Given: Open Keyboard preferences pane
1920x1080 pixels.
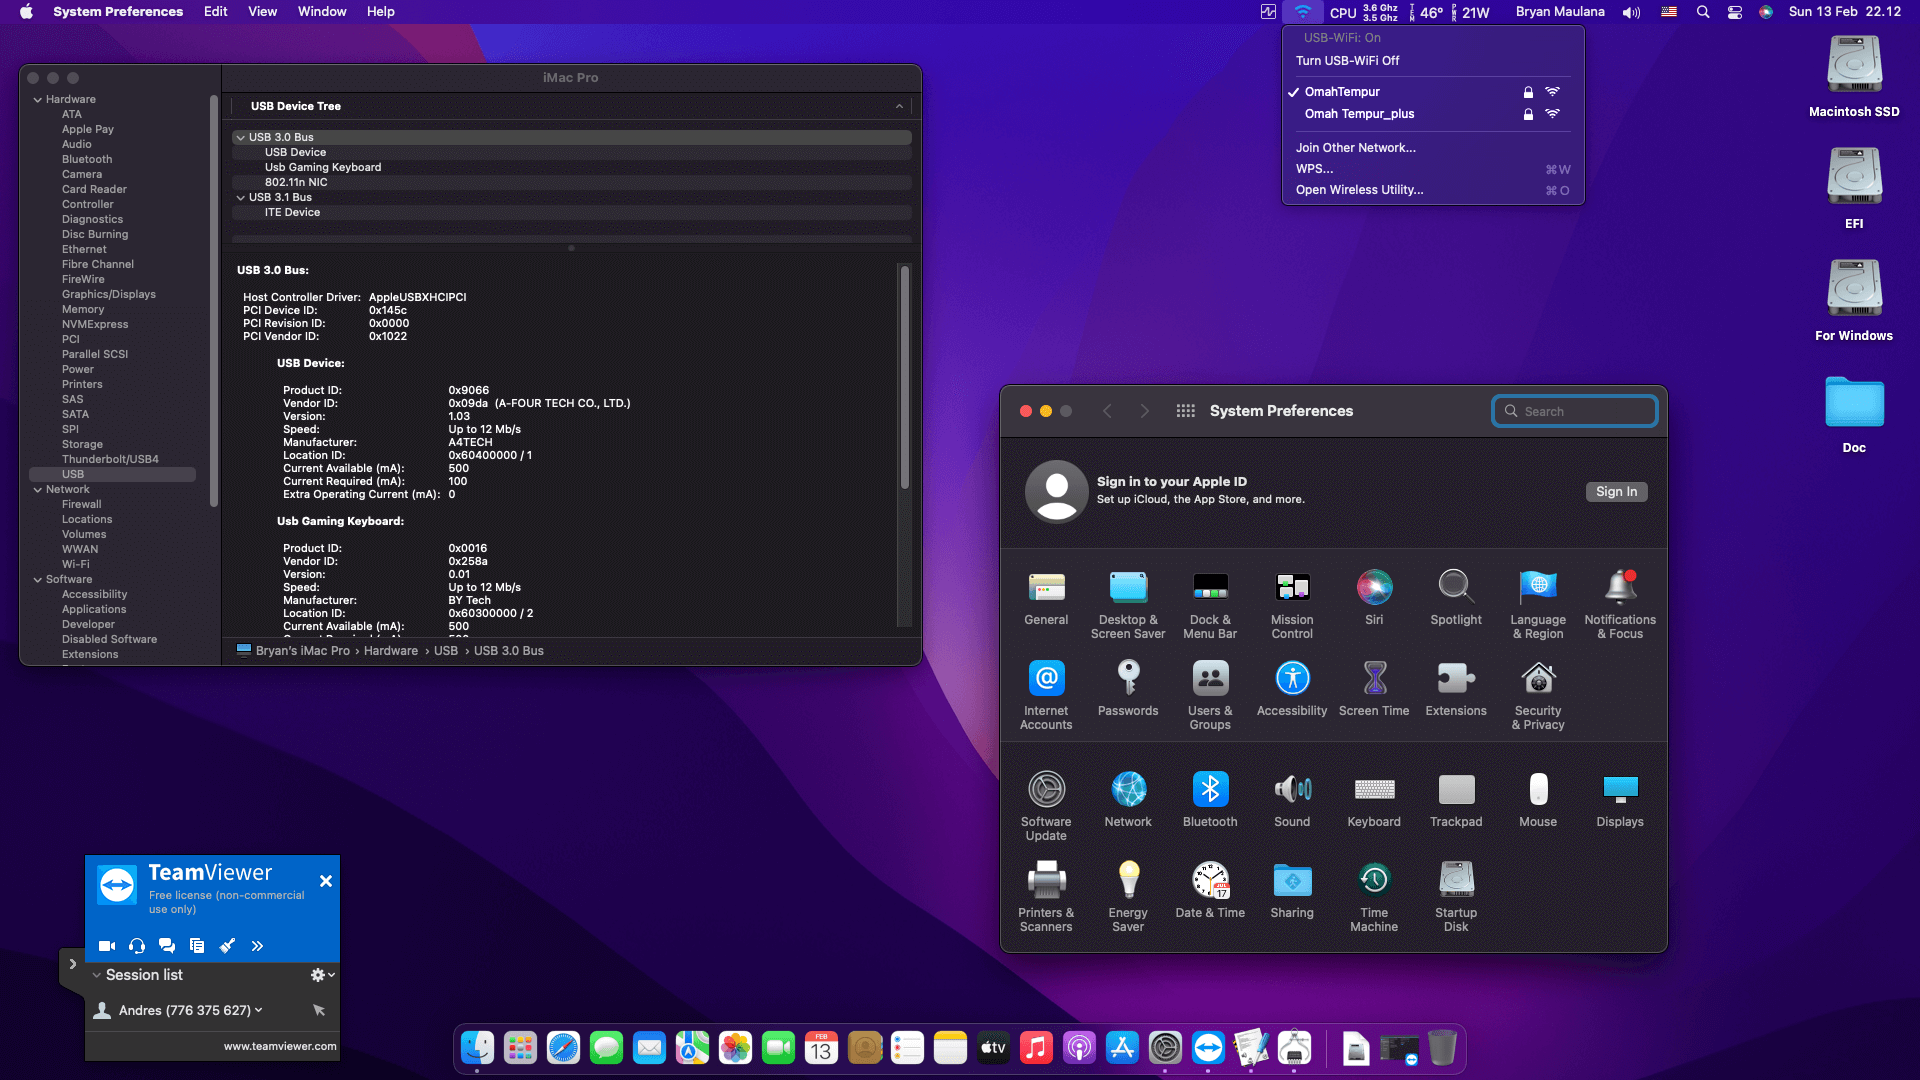Looking at the screenshot, I should click(1374, 800).
